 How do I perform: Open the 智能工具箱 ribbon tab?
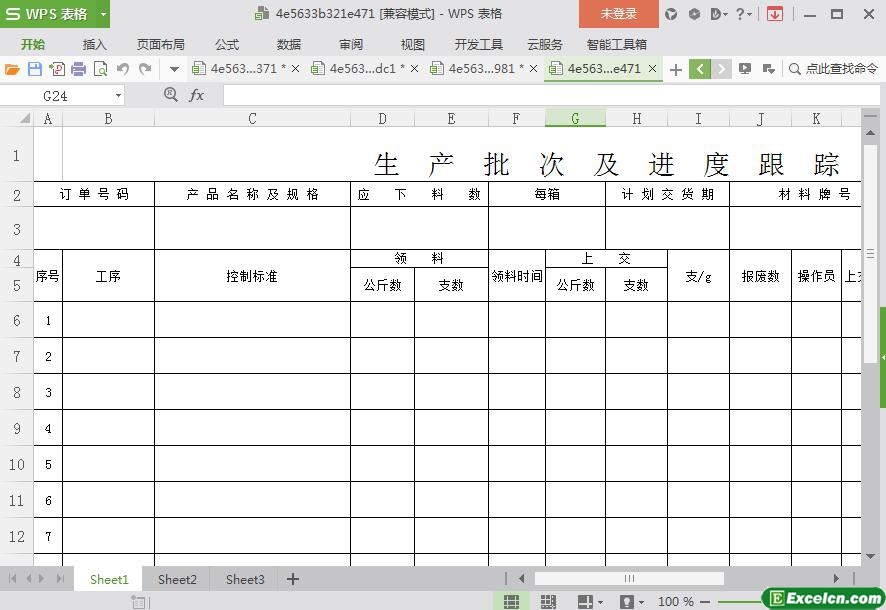coord(617,45)
